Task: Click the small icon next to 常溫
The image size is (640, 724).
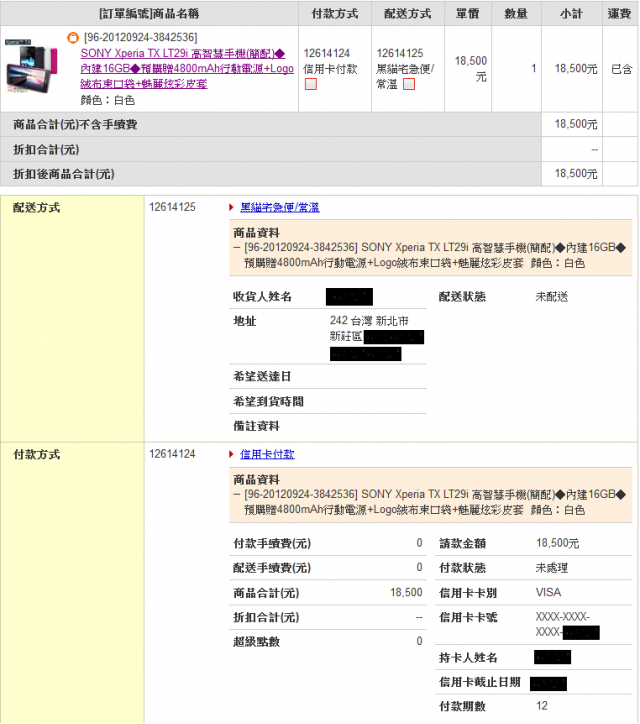Action: click(x=409, y=84)
